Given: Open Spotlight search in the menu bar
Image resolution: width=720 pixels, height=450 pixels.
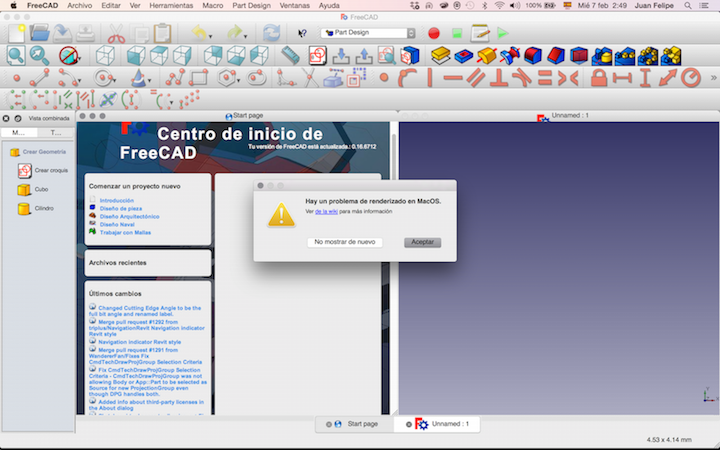Looking at the screenshot, I should click(x=688, y=6).
